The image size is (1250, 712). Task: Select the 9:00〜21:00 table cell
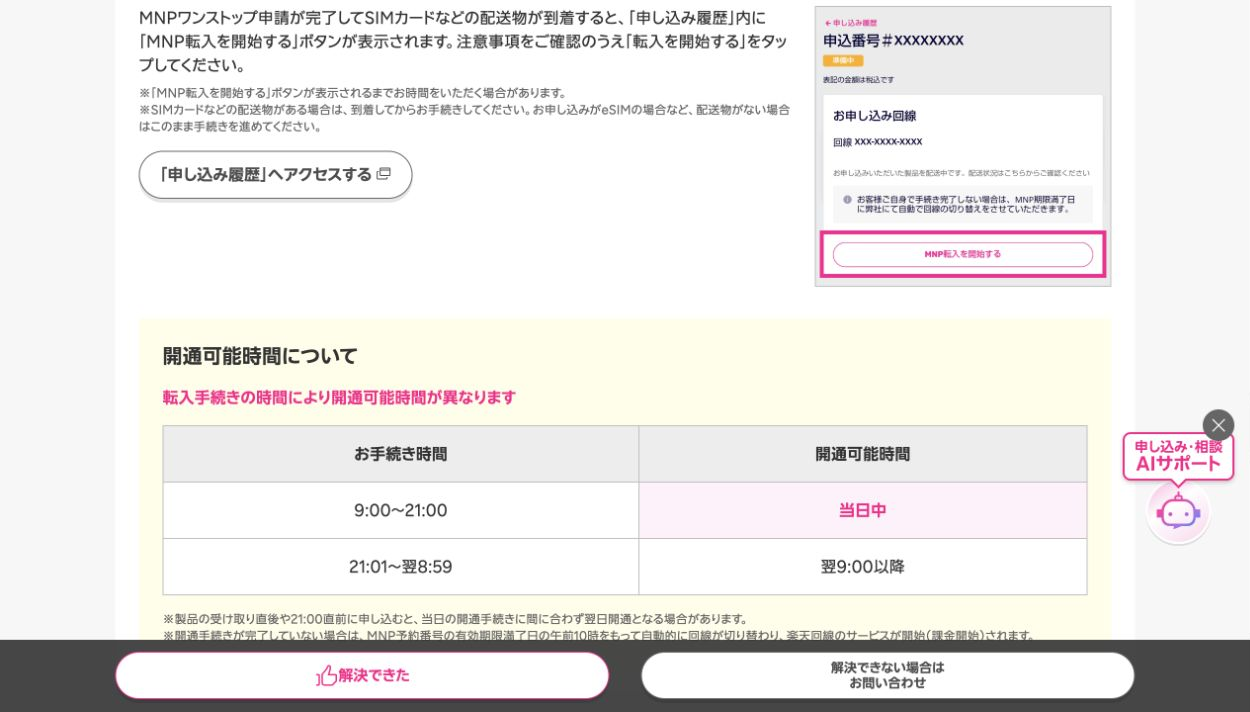point(401,510)
